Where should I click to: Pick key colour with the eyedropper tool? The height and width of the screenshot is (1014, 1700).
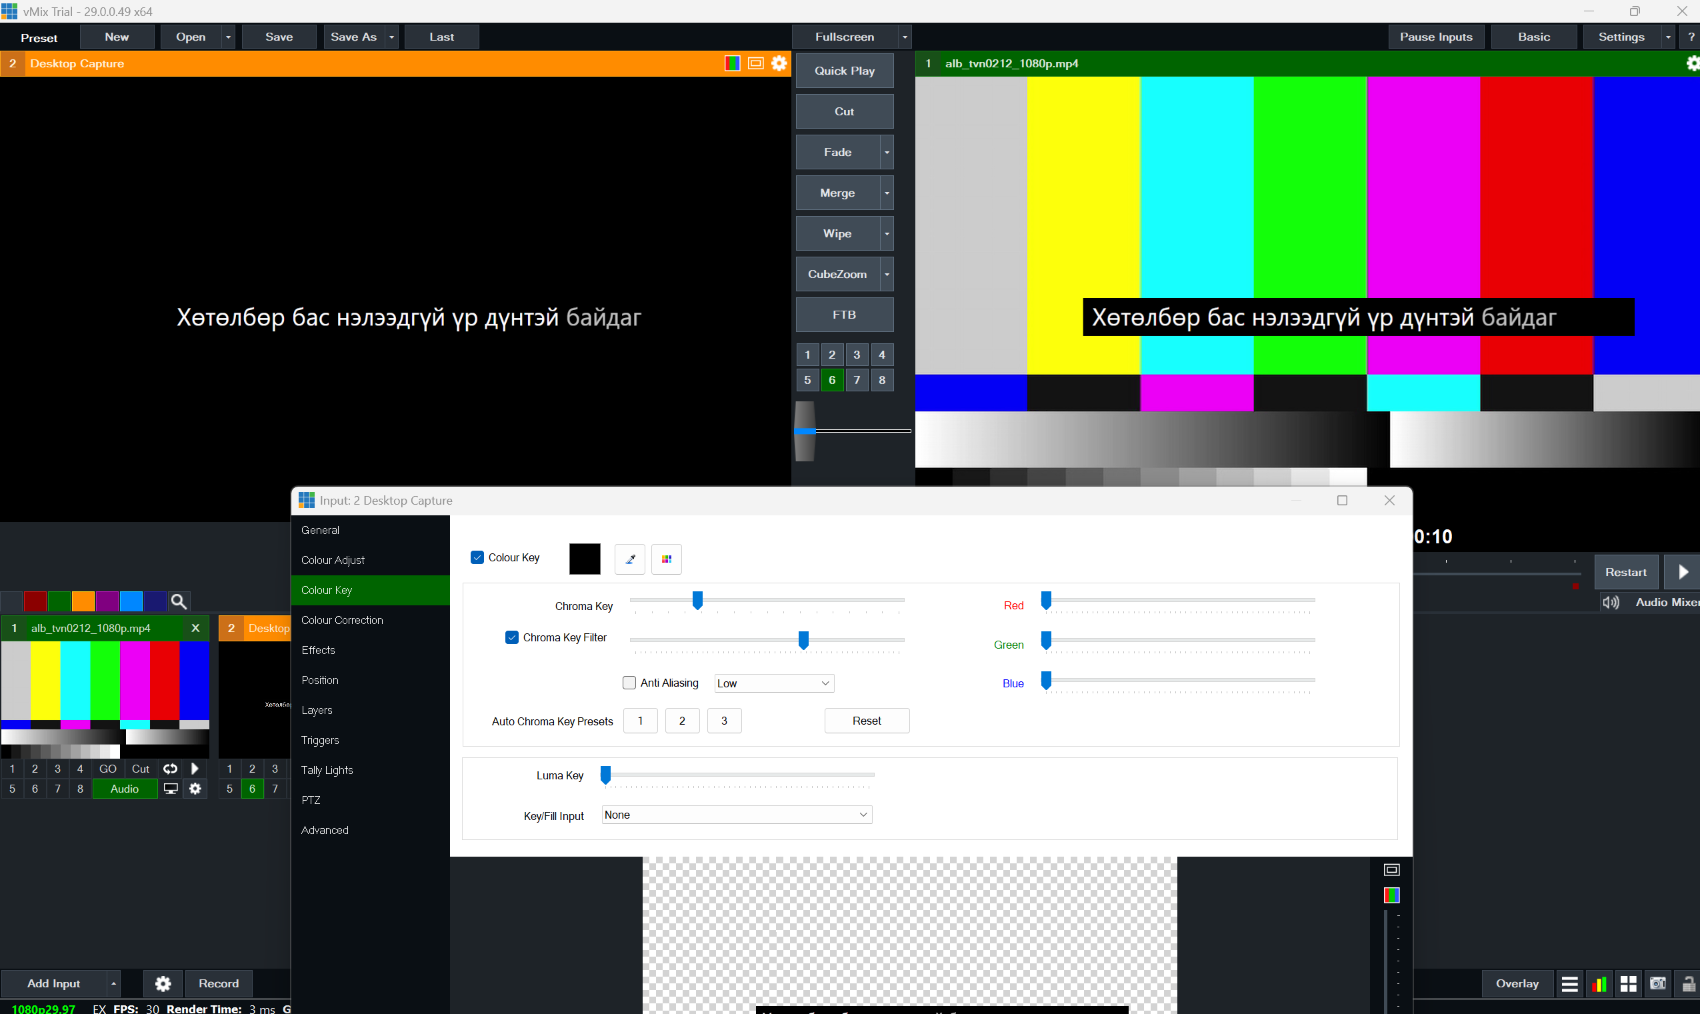click(x=630, y=559)
